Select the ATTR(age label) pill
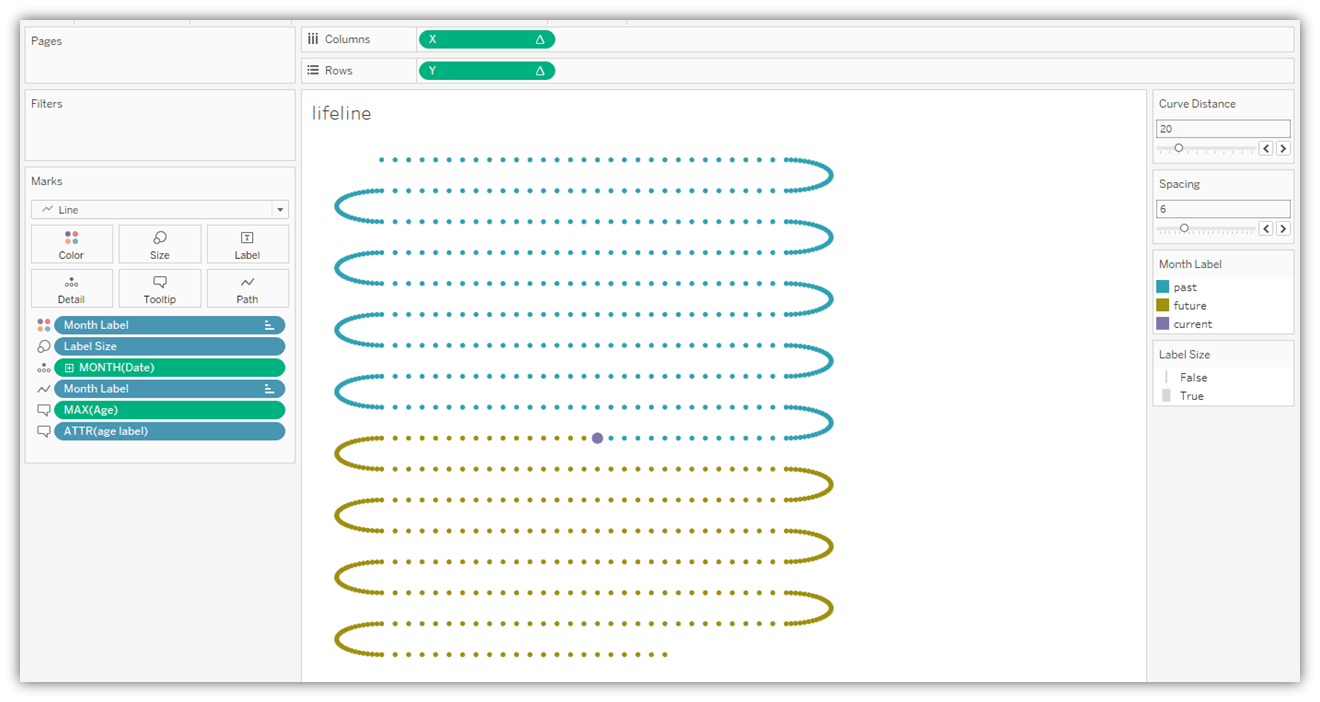This screenshot has width=1320, height=702. click(169, 431)
